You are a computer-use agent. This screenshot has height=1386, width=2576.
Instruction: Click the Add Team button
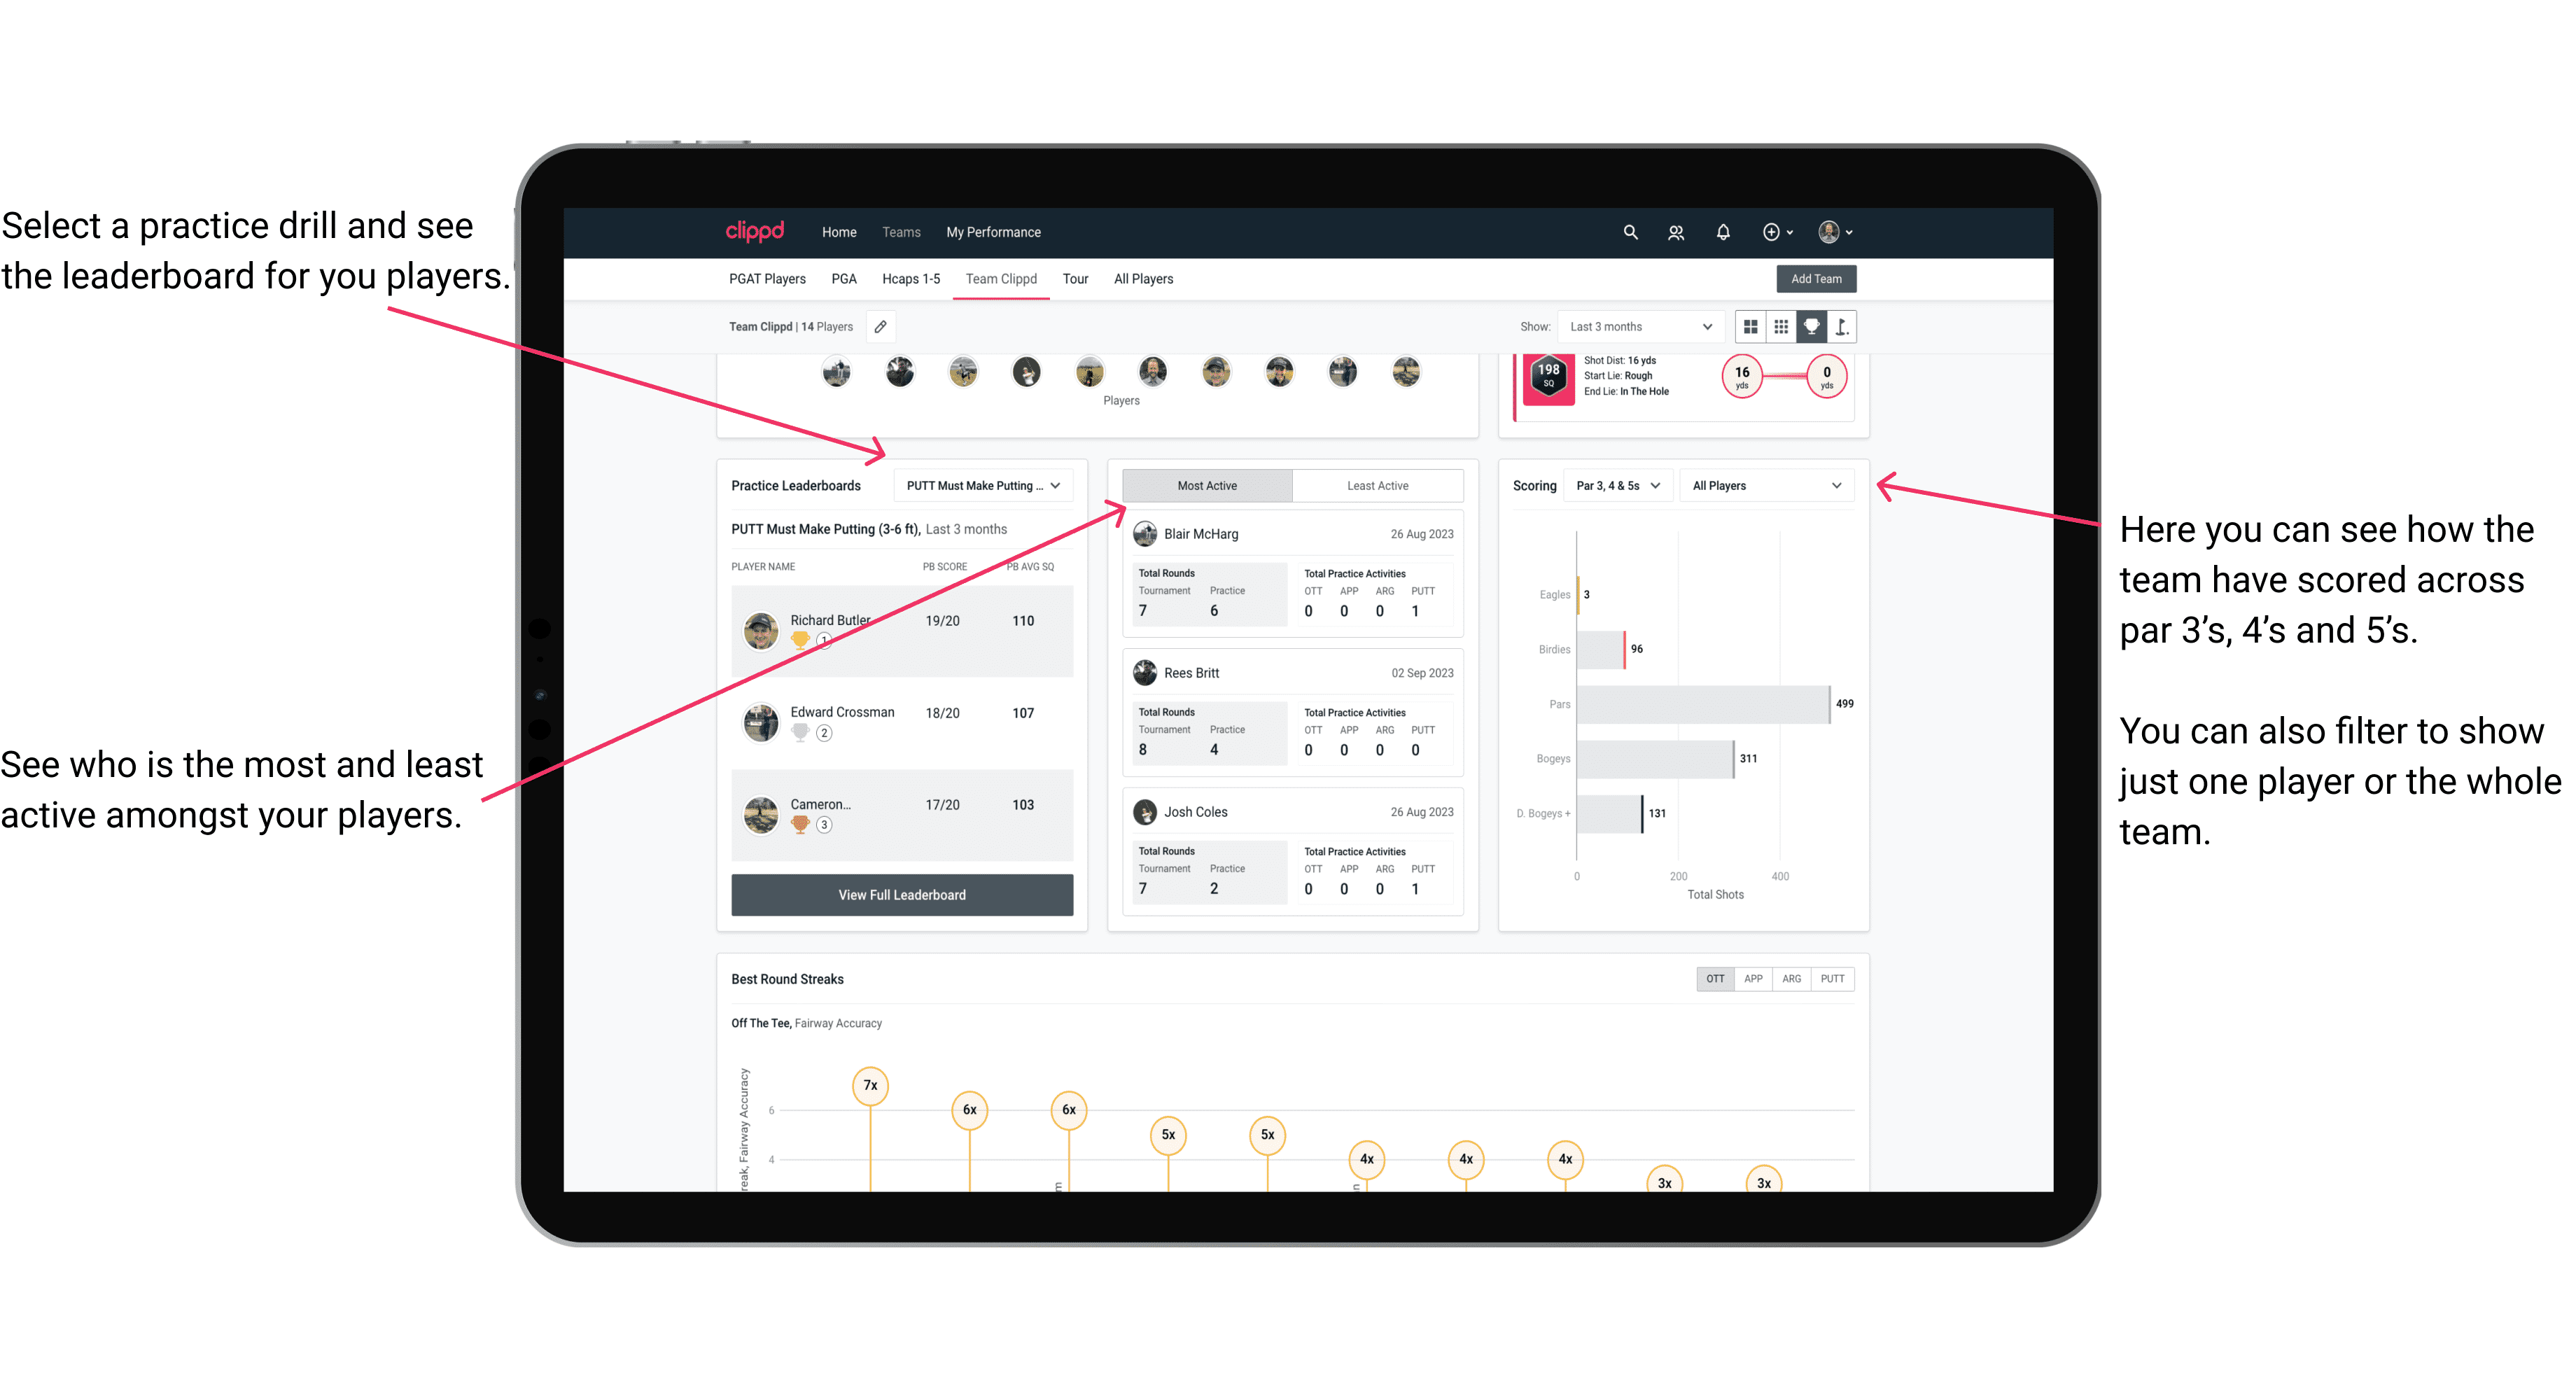[x=1815, y=278]
